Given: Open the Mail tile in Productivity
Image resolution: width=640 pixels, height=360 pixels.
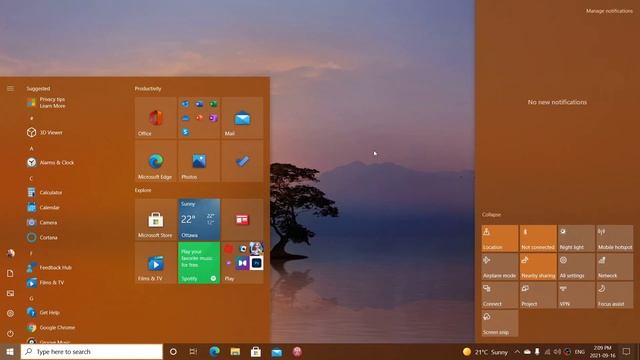Looking at the screenshot, I should tap(242, 118).
